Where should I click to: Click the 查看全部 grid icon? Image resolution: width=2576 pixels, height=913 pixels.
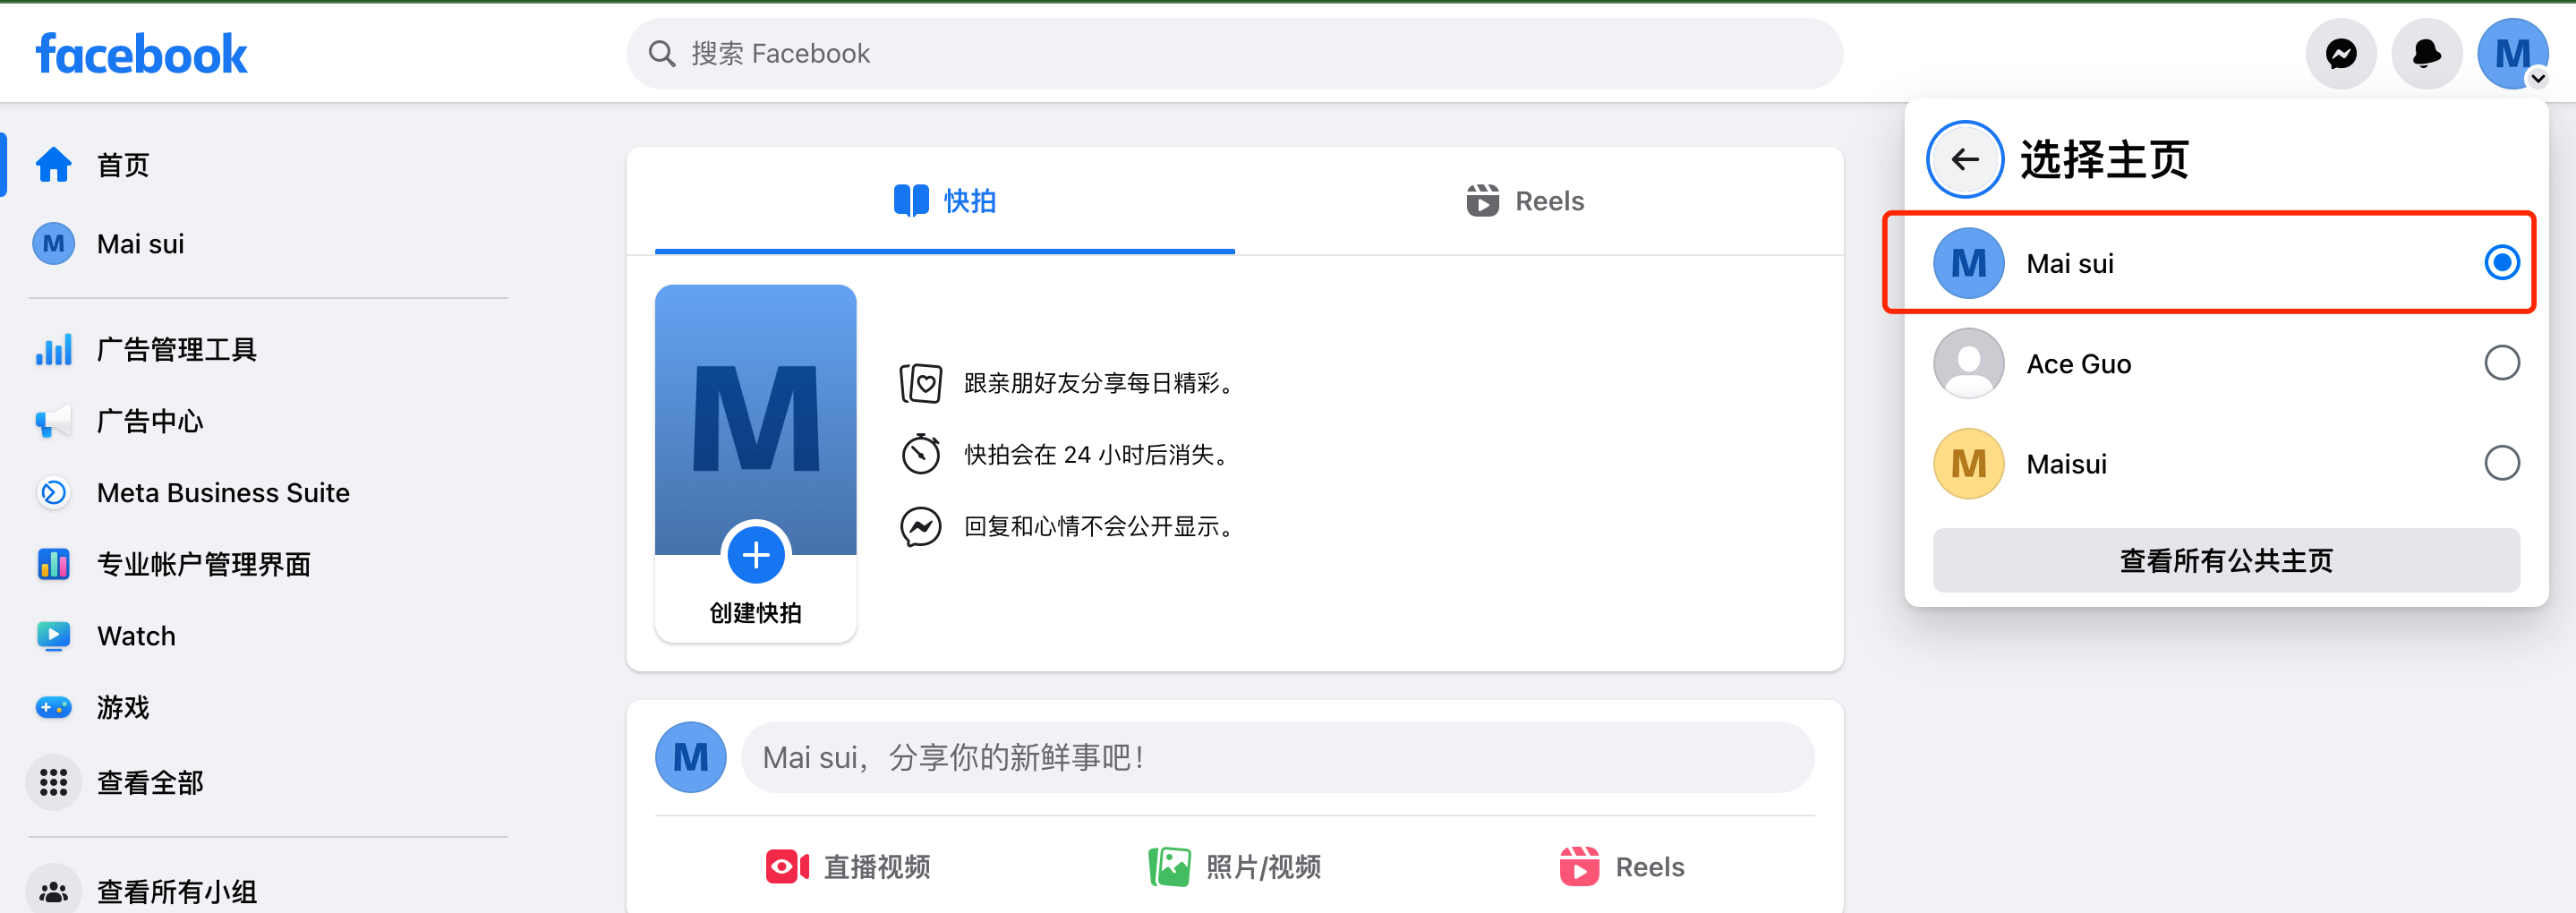click(x=53, y=782)
